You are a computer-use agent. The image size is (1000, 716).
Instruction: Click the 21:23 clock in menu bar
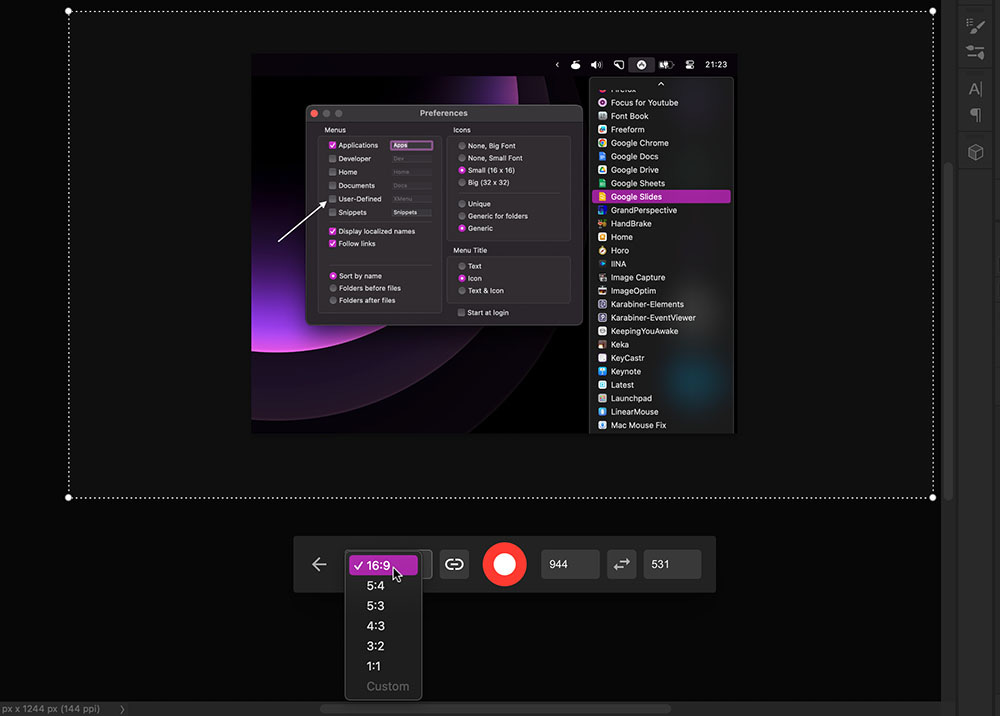pos(716,64)
